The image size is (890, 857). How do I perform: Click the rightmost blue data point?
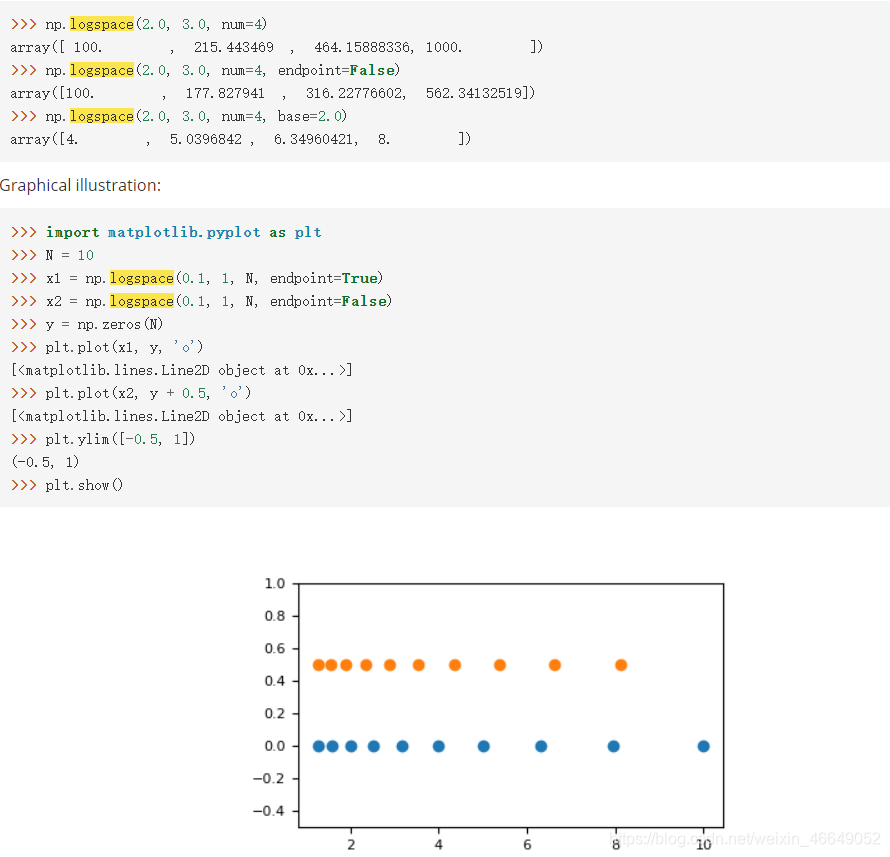[703, 745]
